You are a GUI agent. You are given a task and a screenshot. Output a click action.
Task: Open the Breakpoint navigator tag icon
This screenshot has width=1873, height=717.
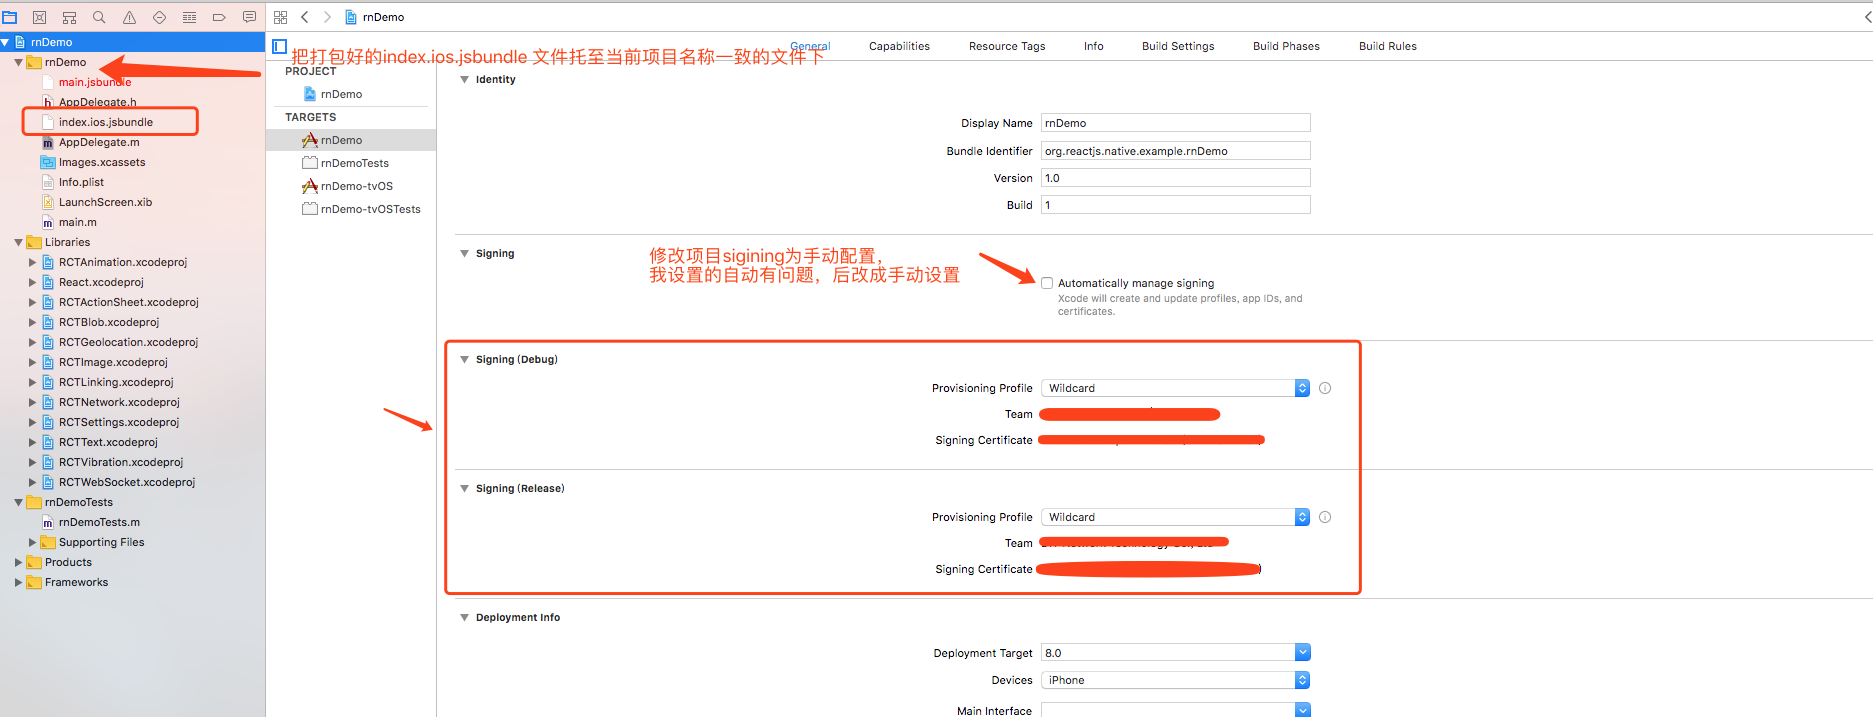click(x=219, y=17)
